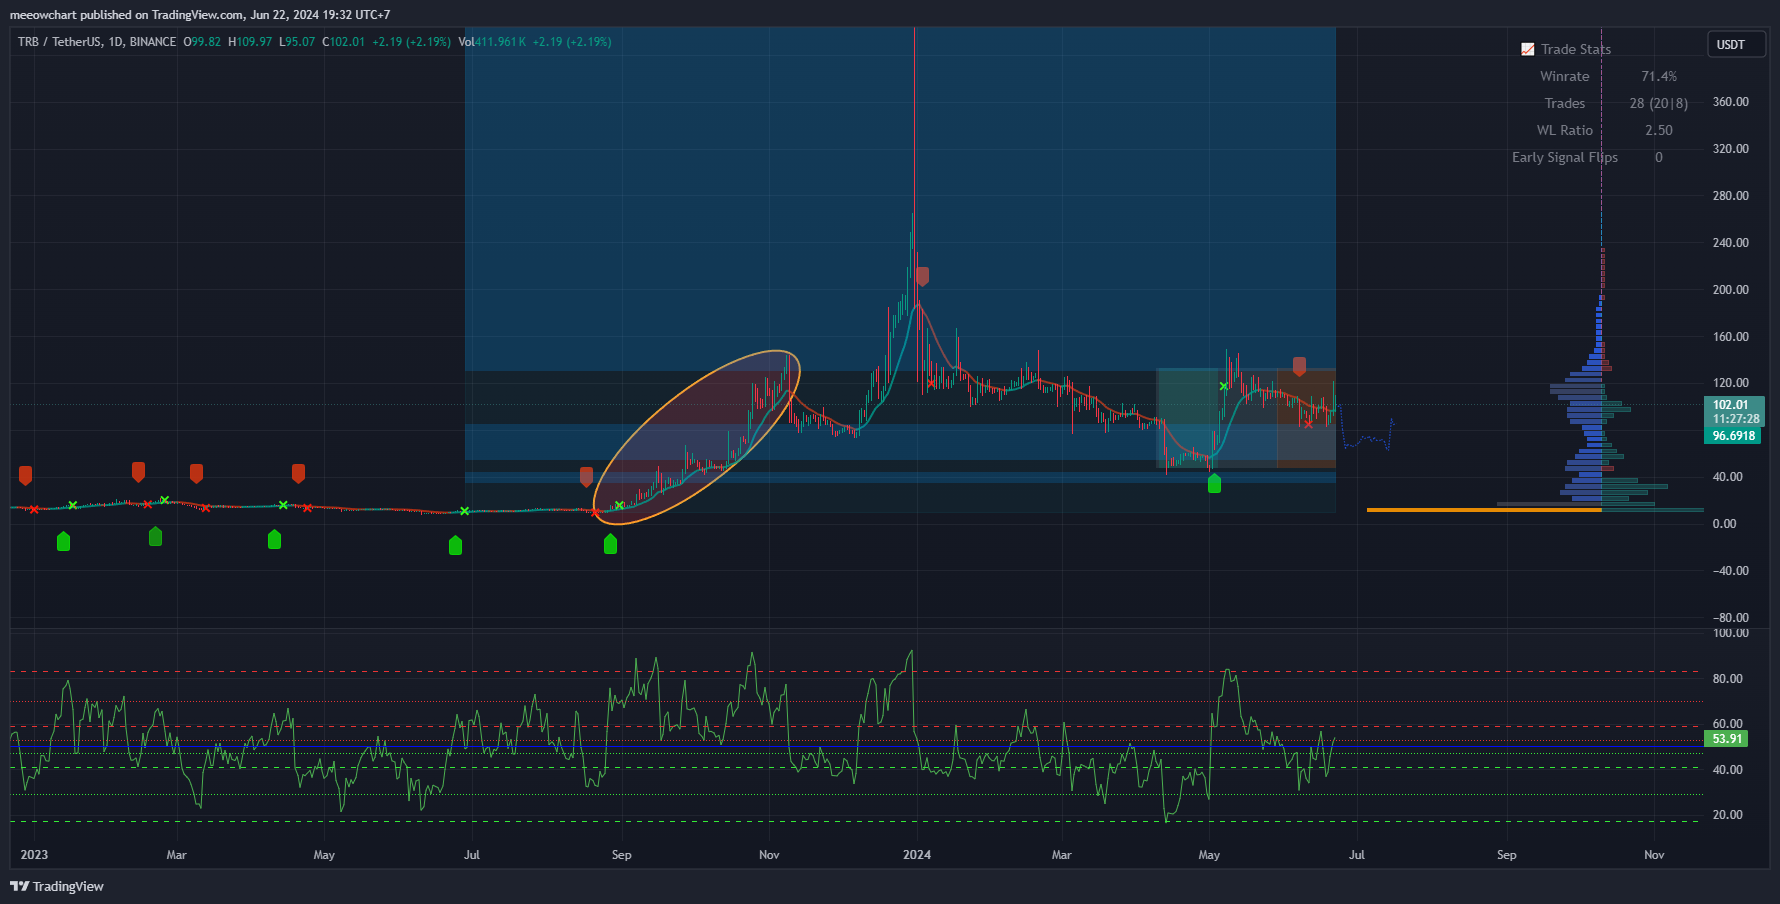Select the orange ellipse drawing on the rally
The image size is (1780, 904).
[697, 438]
